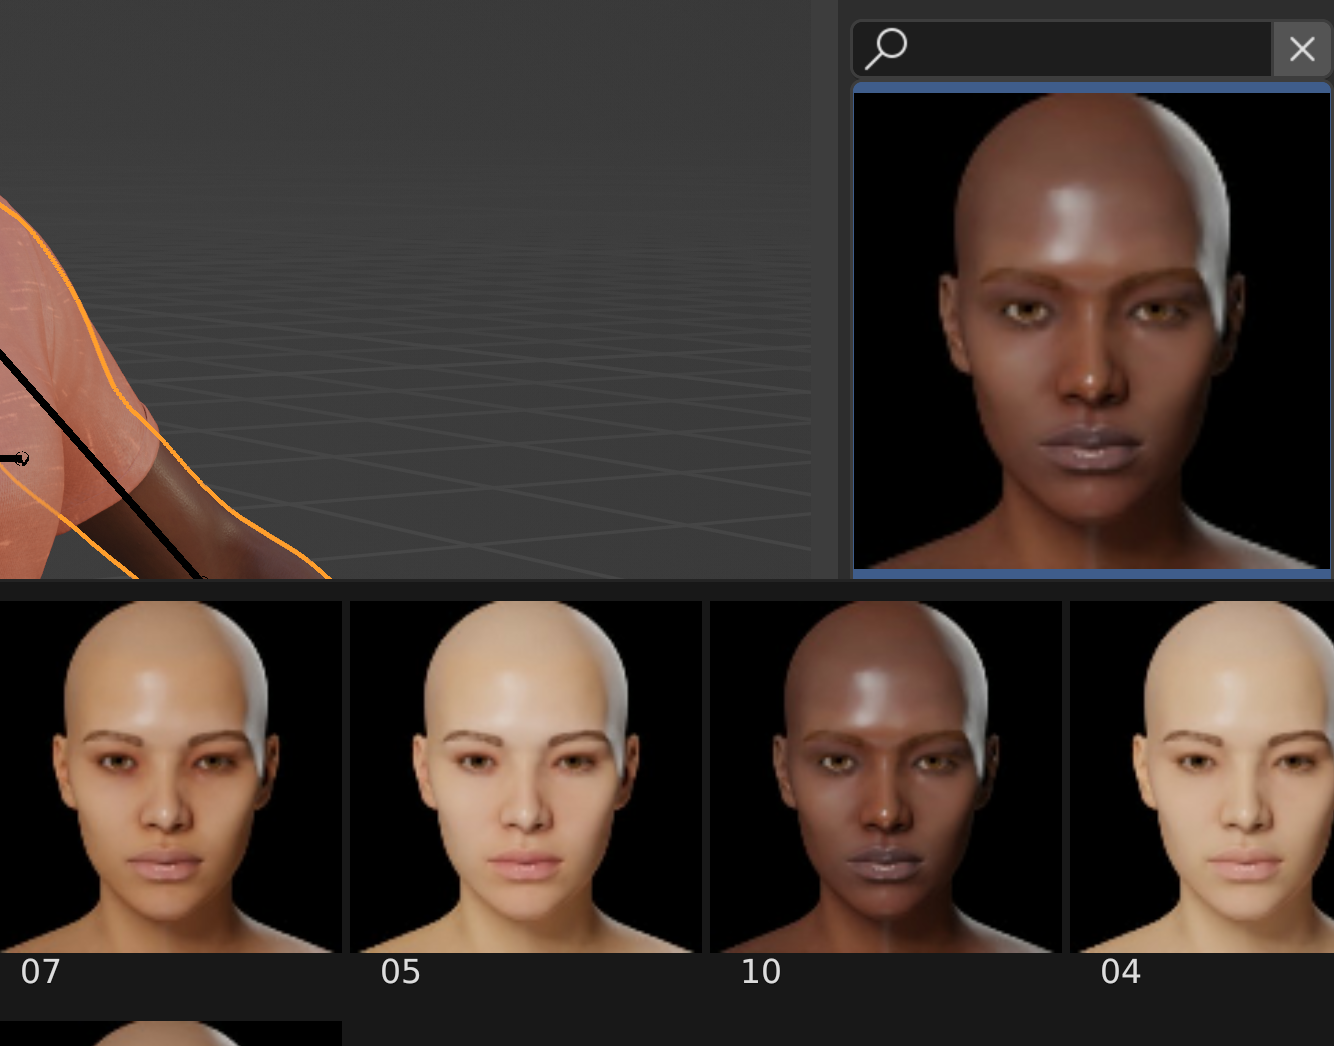Click the "05" label under the thumbnail
This screenshot has width=1334, height=1046.
401,972
